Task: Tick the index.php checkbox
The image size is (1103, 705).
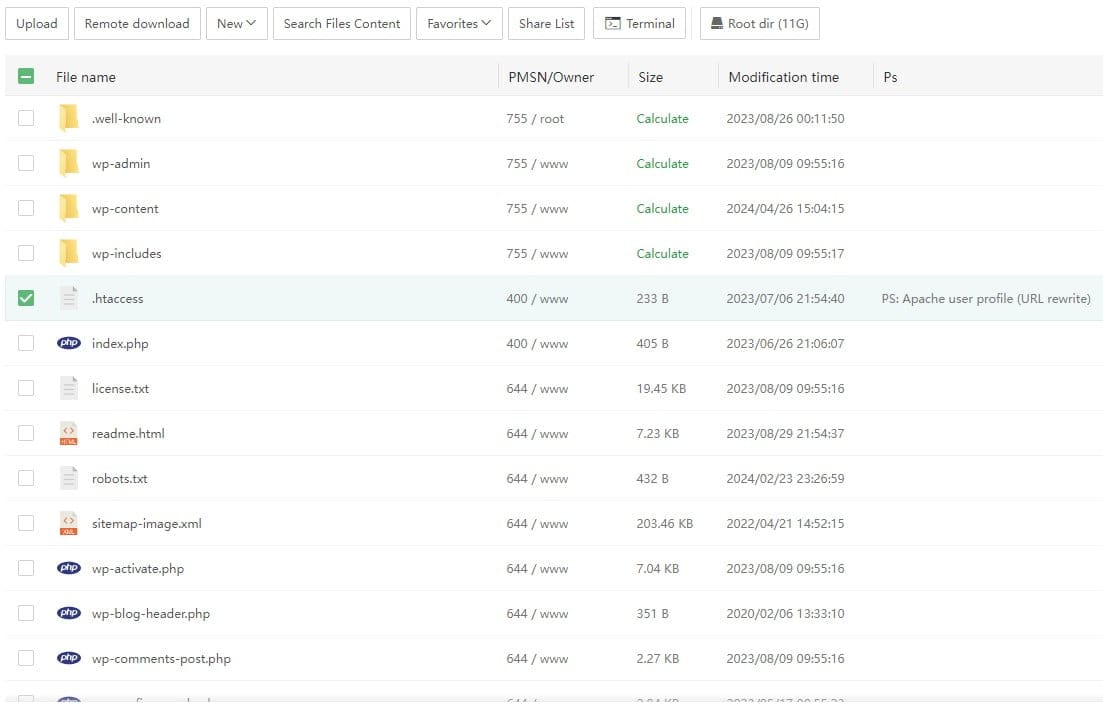Action: (x=26, y=343)
